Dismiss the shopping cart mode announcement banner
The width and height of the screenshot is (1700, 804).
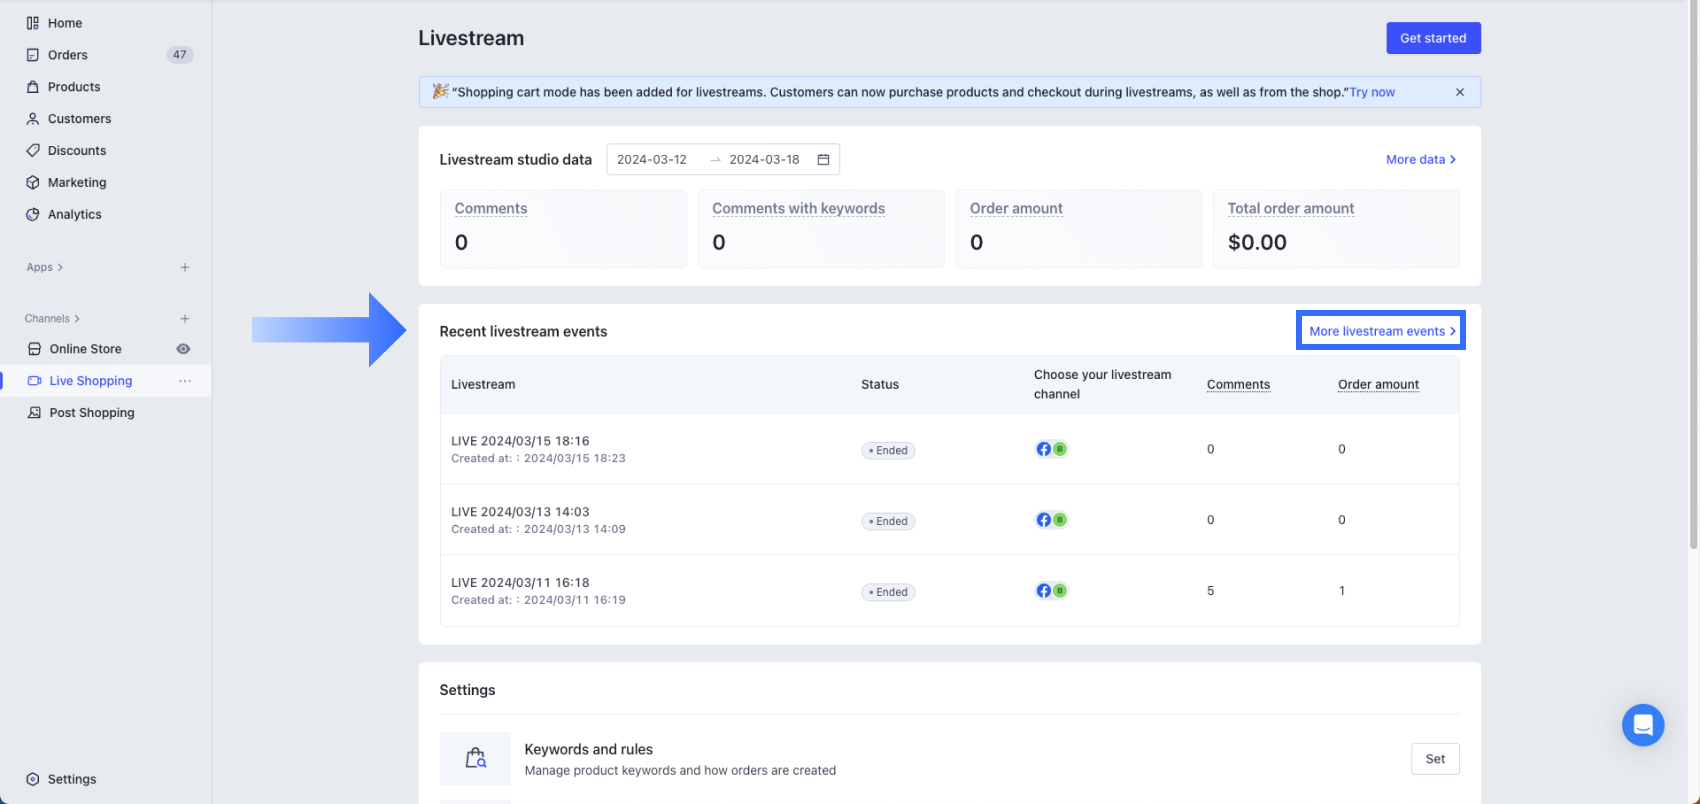click(x=1459, y=92)
